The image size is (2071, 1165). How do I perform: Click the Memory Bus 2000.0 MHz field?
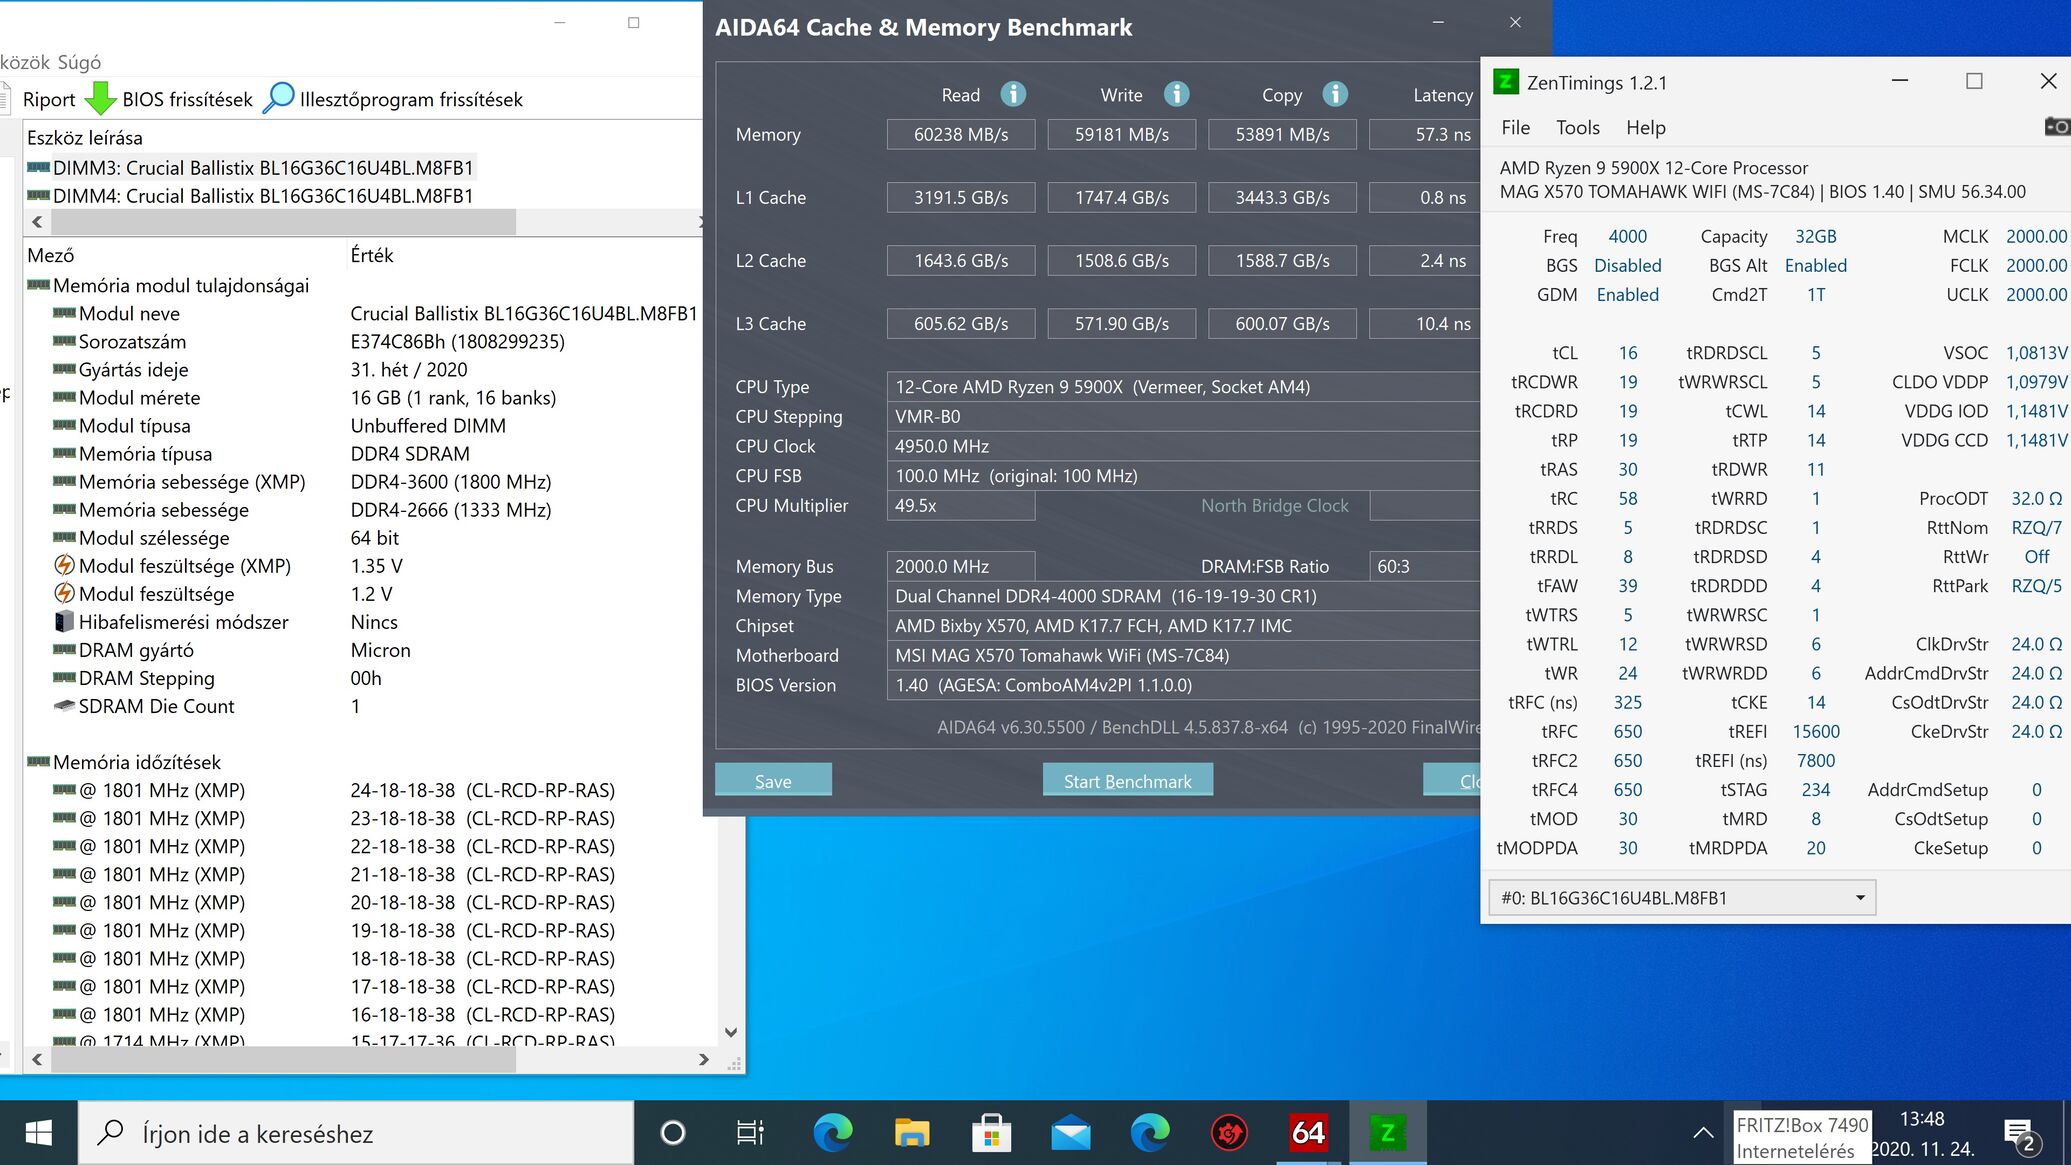point(960,566)
